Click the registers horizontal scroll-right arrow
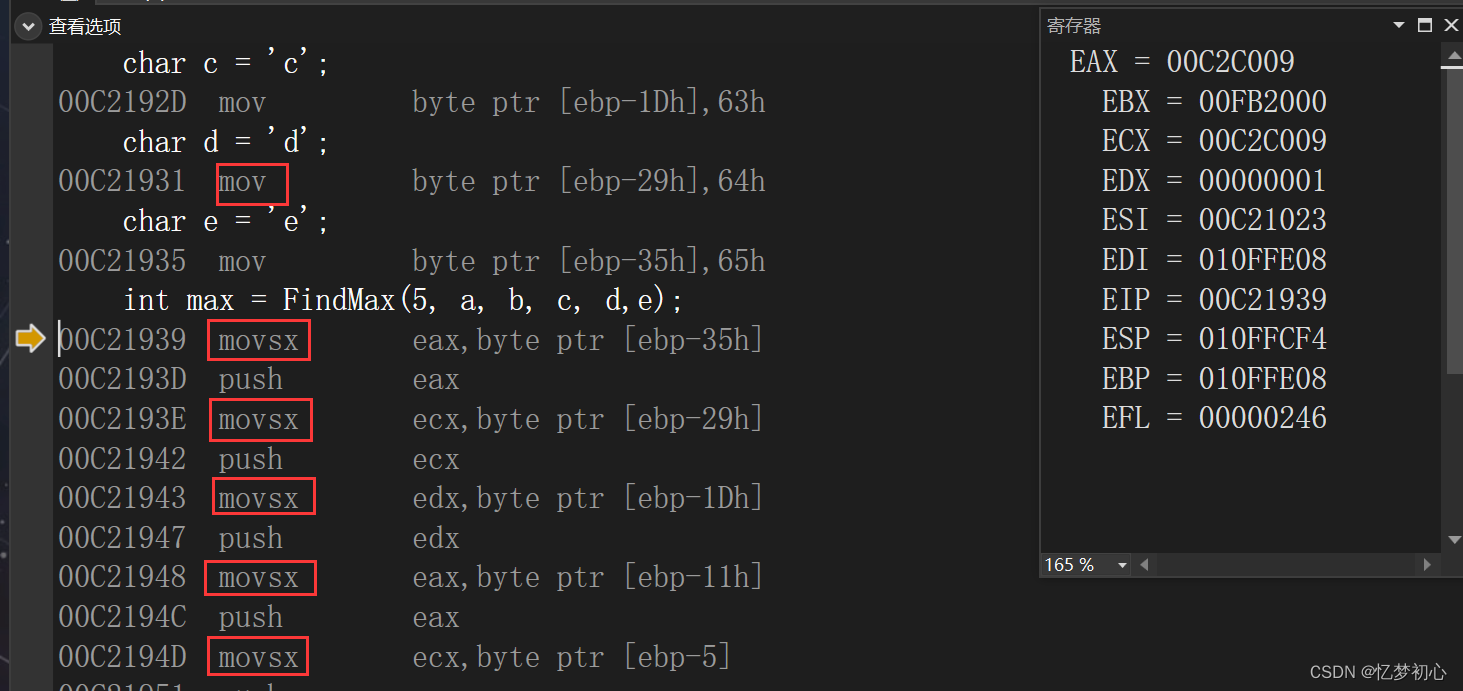 pos(1428,566)
